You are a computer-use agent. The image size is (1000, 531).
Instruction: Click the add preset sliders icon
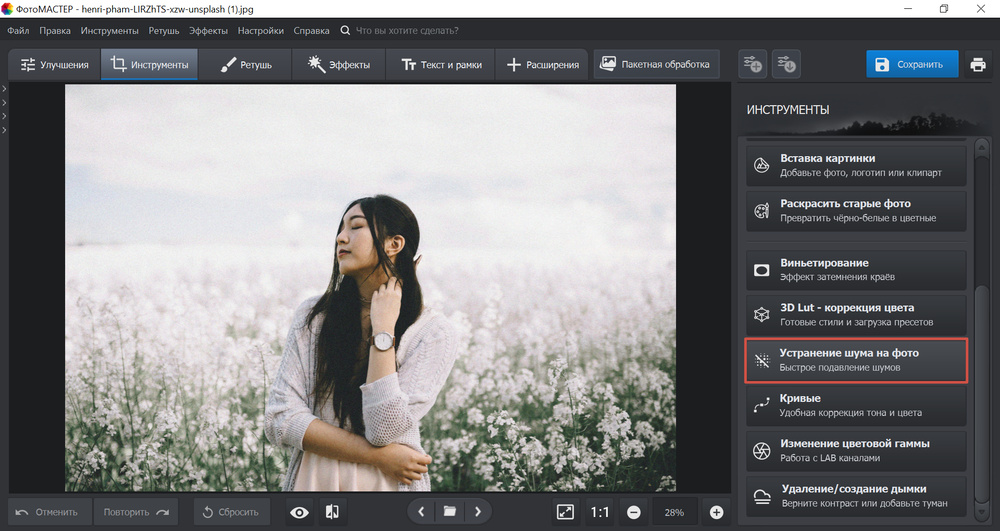tap(753, 65)
